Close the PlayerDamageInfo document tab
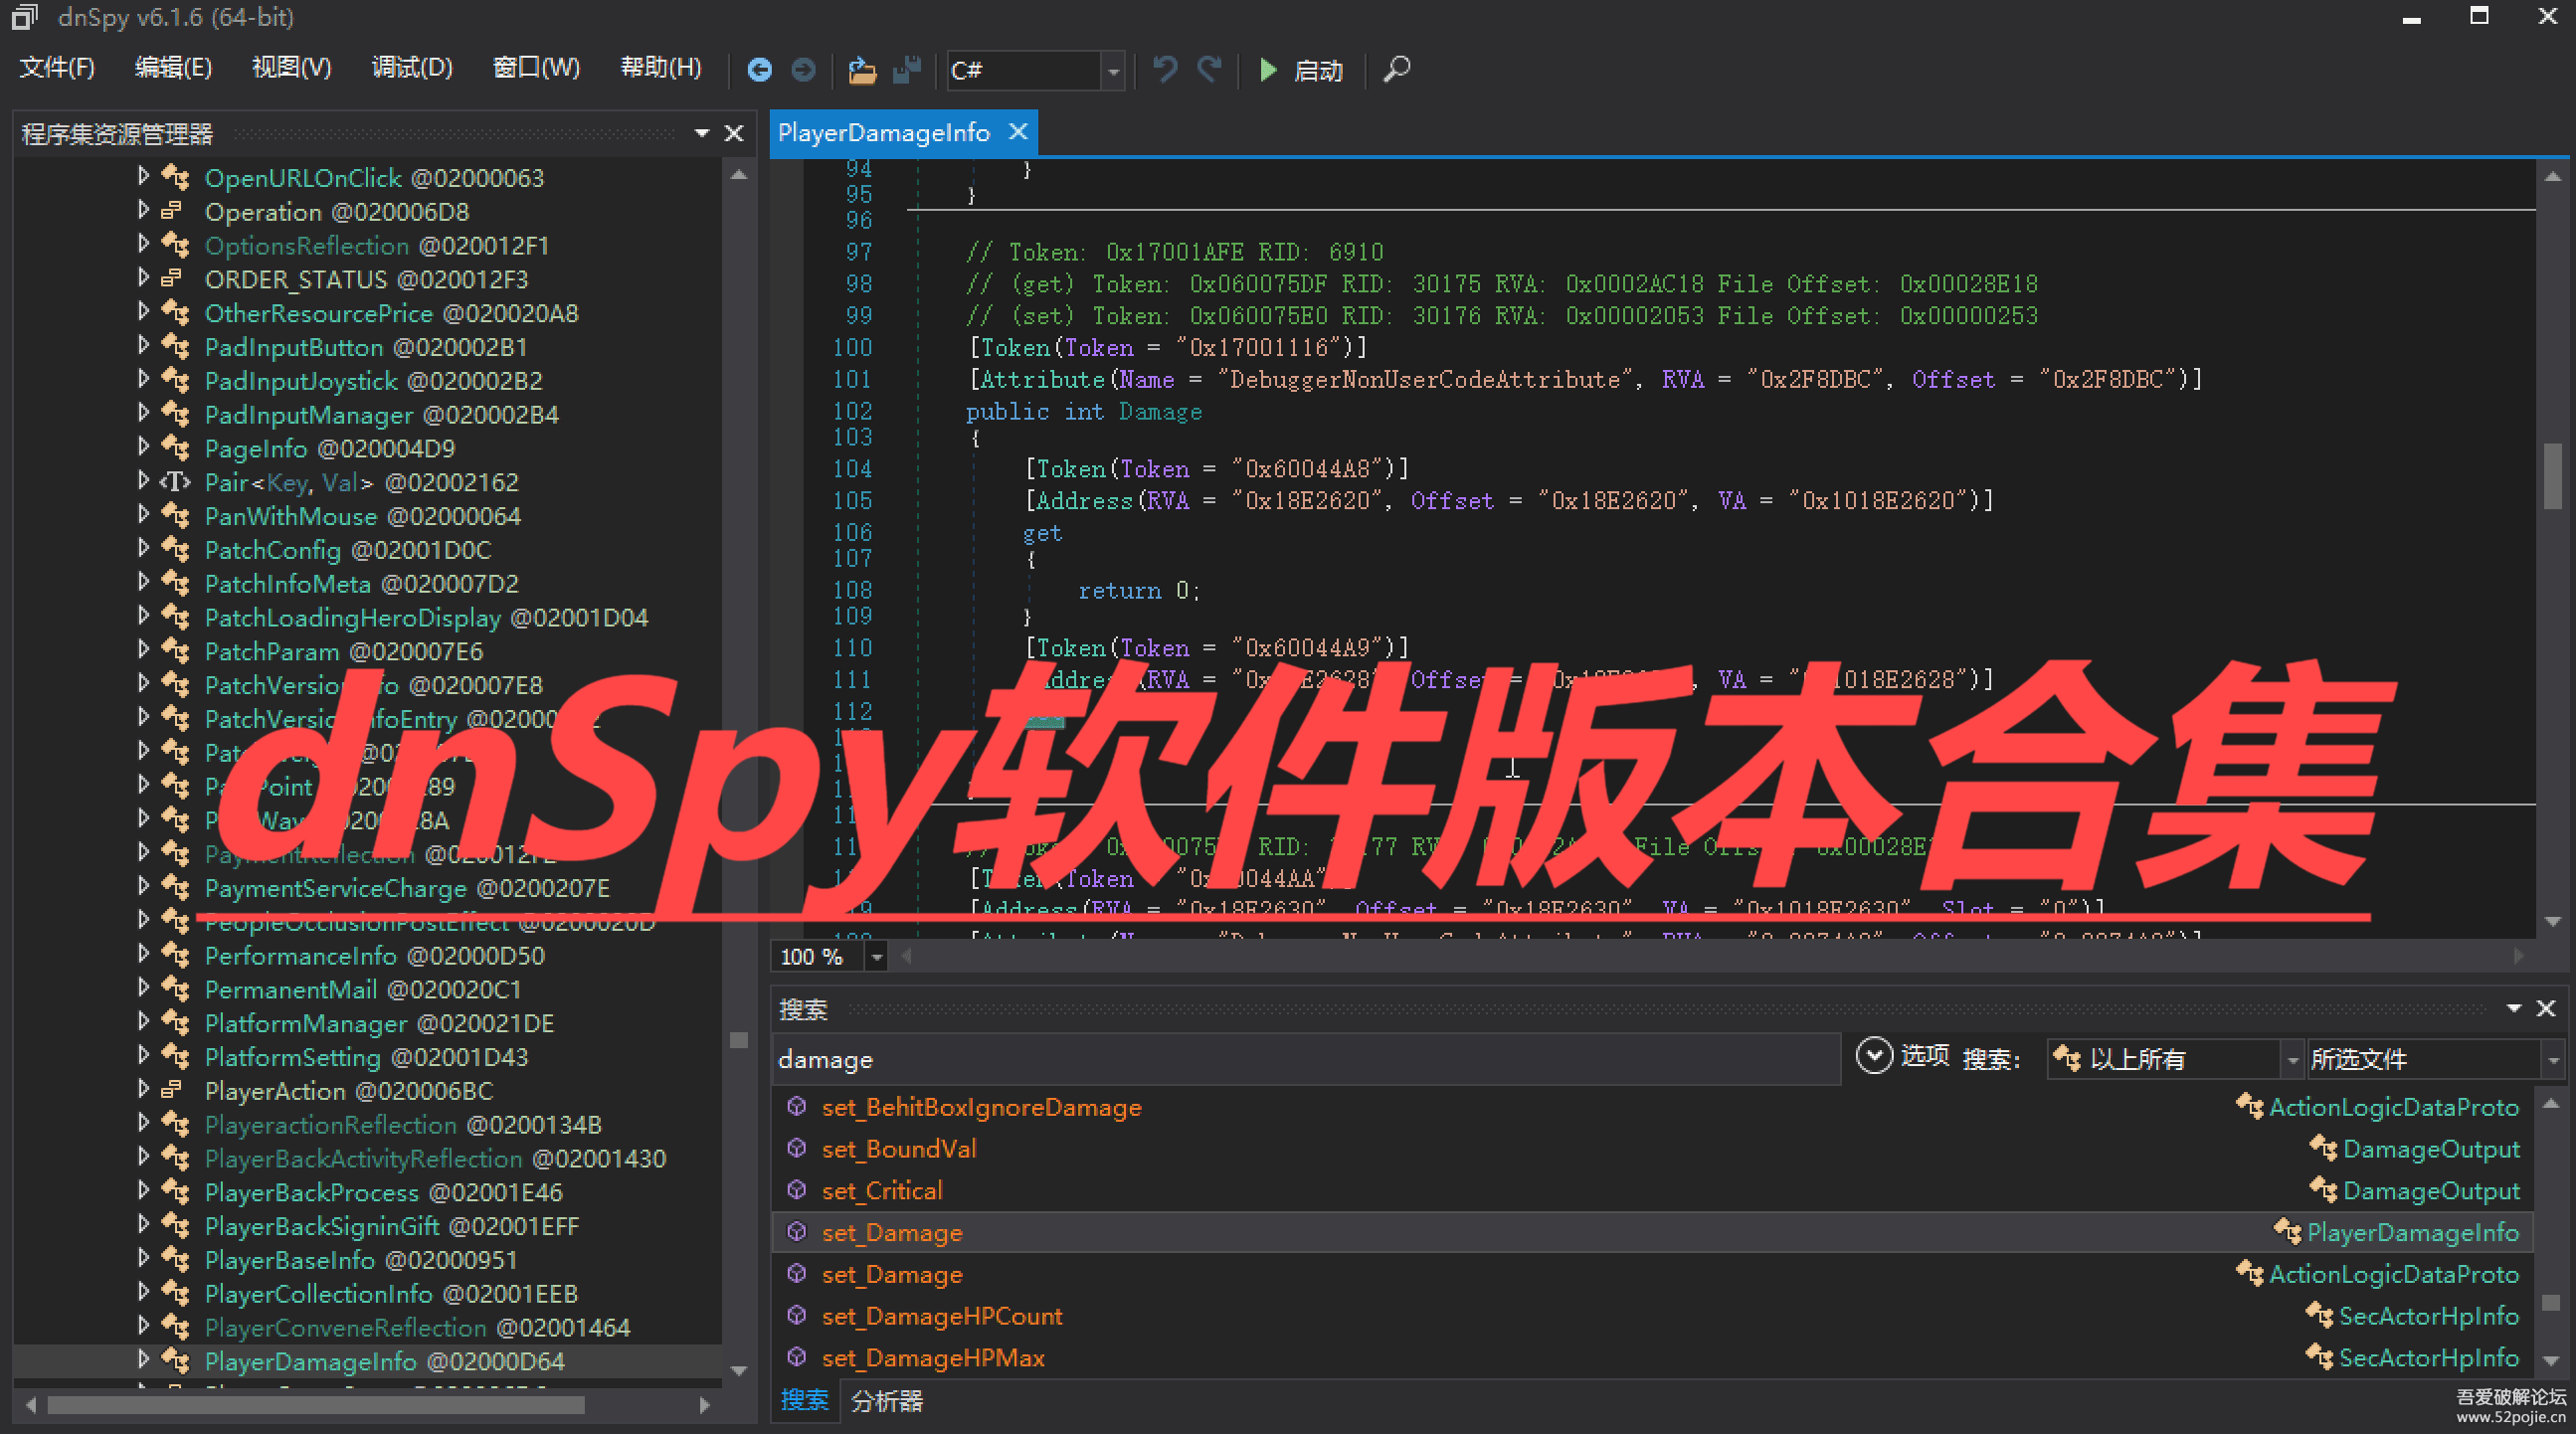 pyautogui.click(x=1018, y=132)
